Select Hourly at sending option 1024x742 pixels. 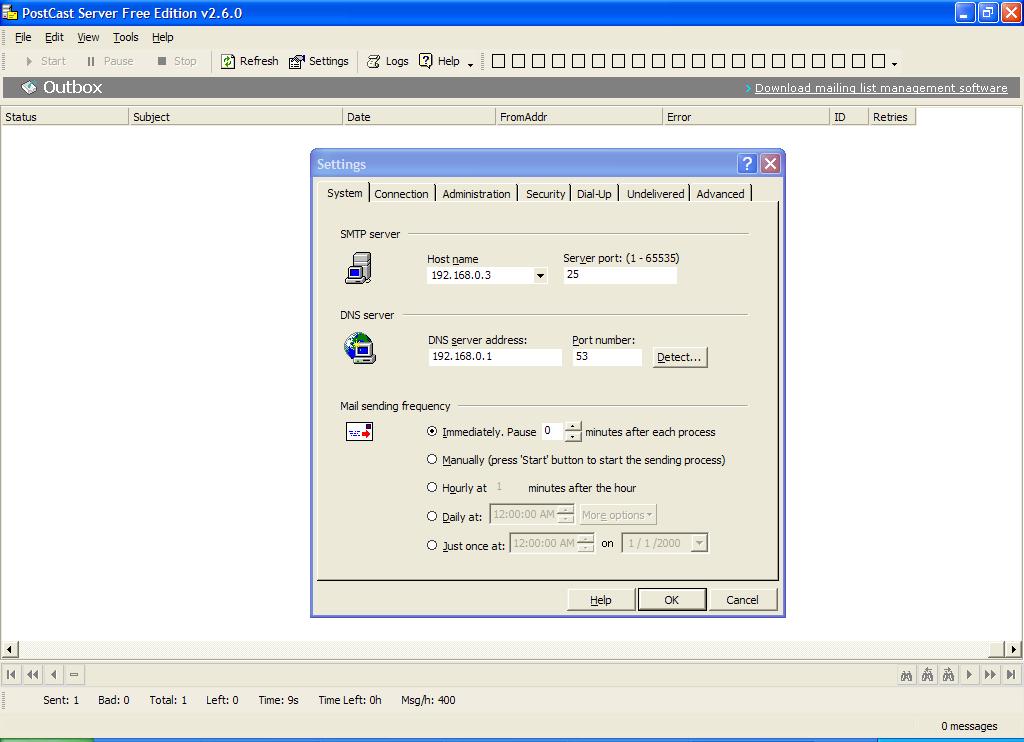[x=432, y=487]
